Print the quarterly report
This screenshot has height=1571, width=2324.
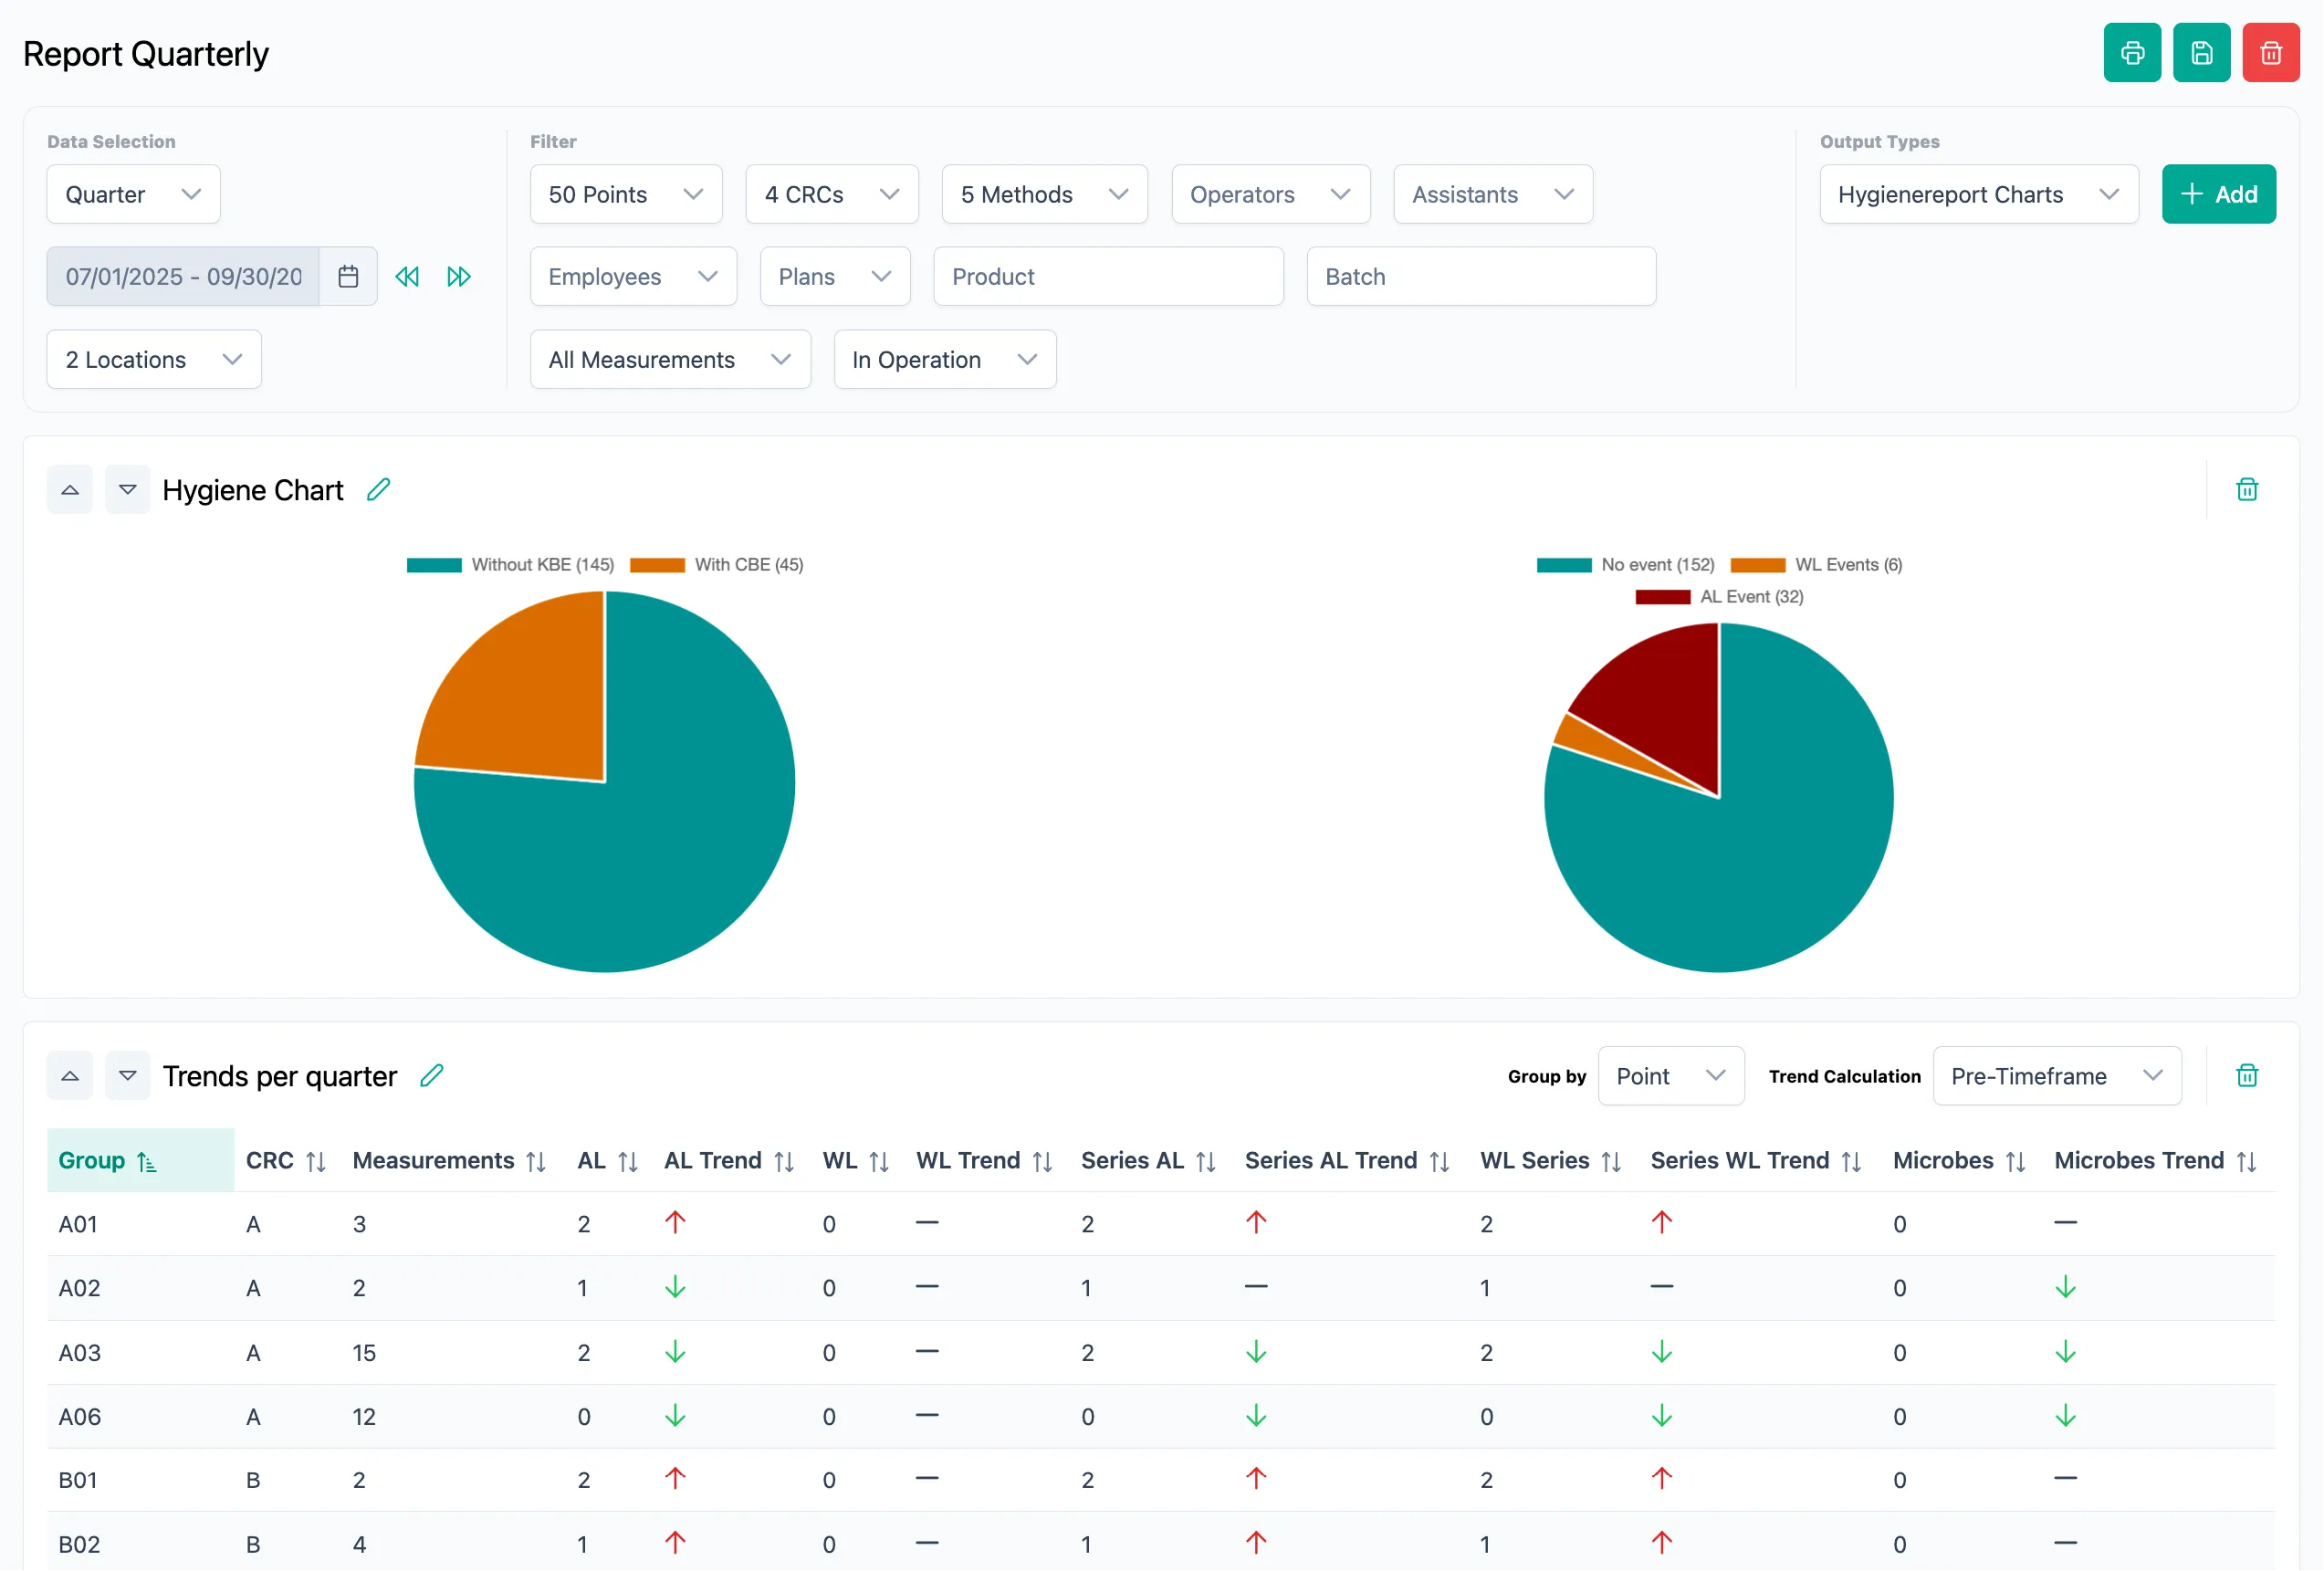[2131, 52]
